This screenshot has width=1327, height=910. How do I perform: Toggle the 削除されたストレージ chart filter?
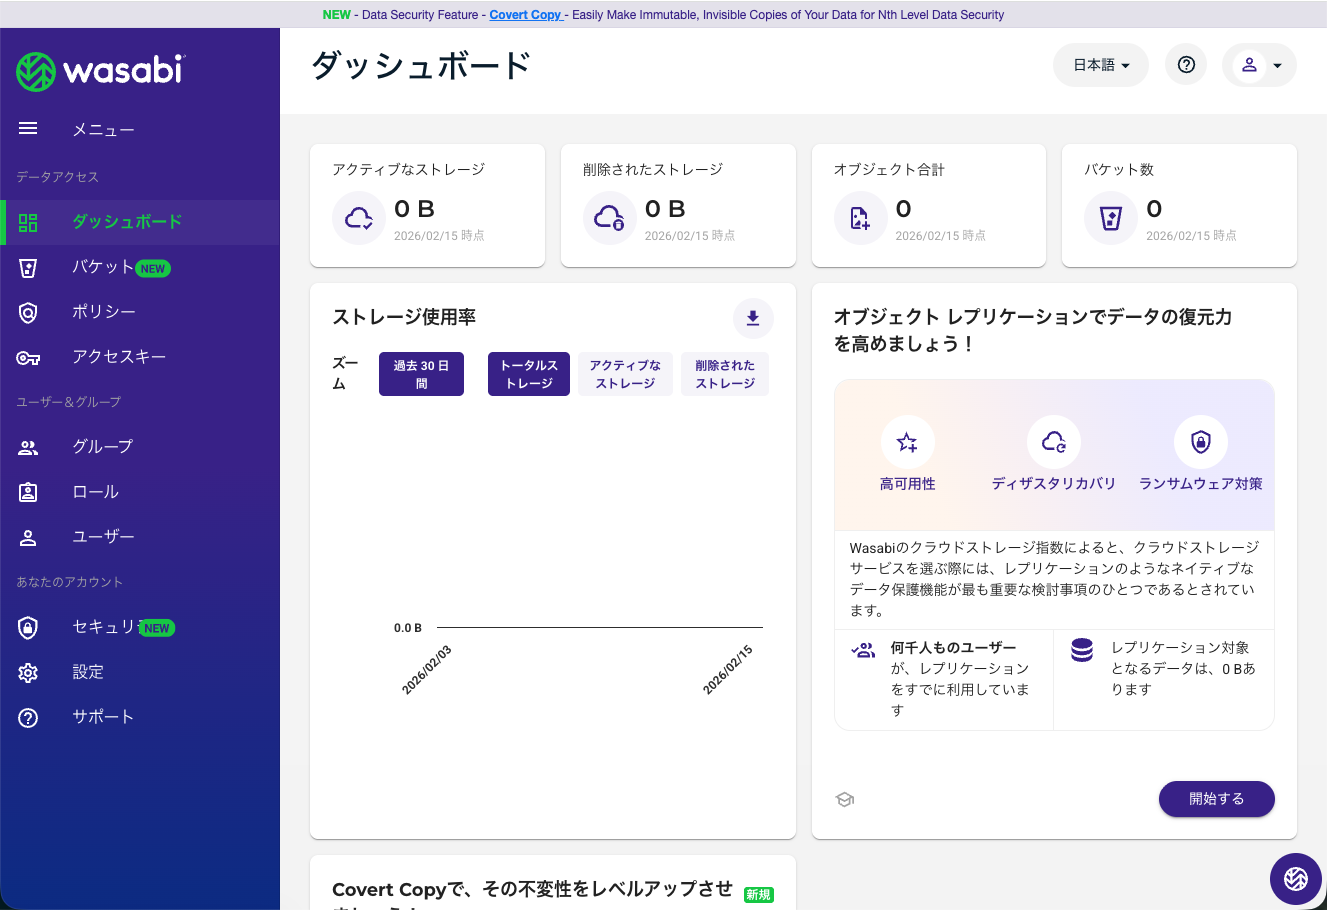pos(725,374)
